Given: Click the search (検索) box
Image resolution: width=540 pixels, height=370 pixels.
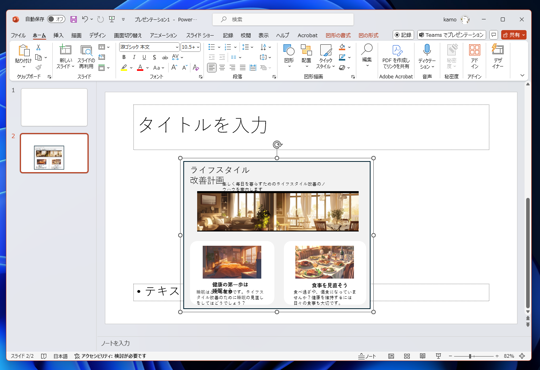Looking at the screenshot, I should 283,19.
